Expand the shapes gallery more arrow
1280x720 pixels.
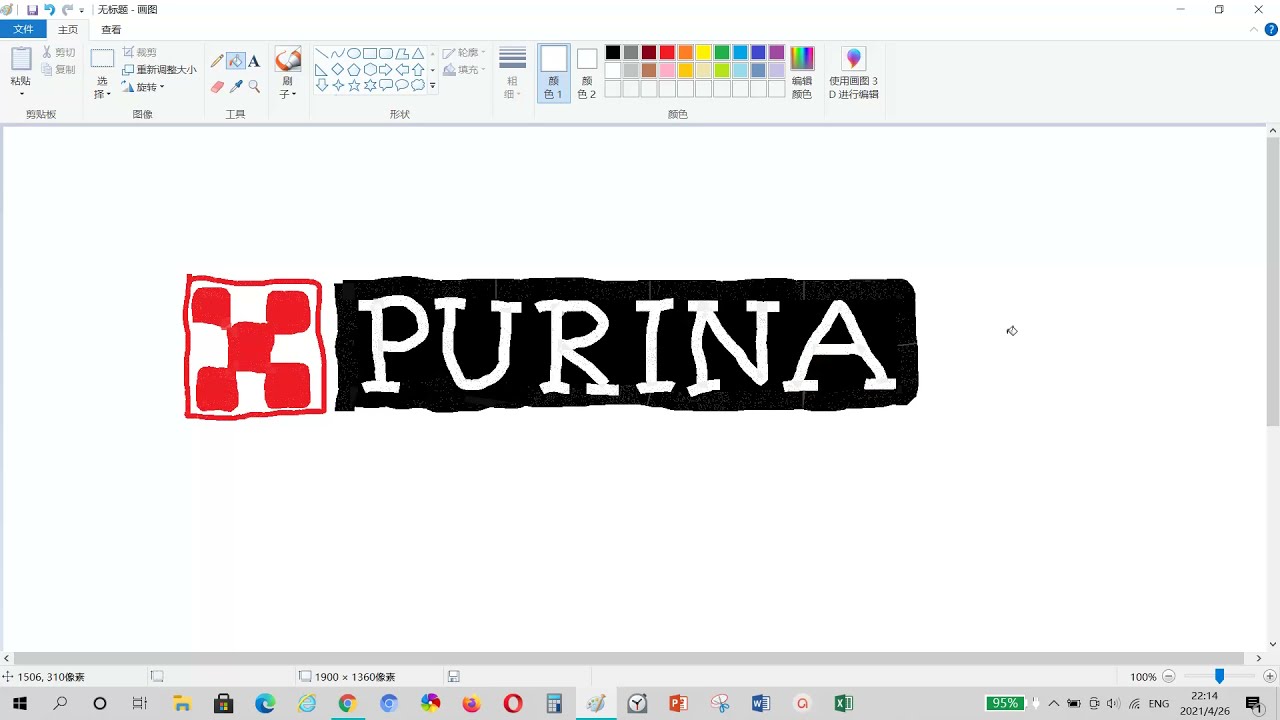[433, 86]
